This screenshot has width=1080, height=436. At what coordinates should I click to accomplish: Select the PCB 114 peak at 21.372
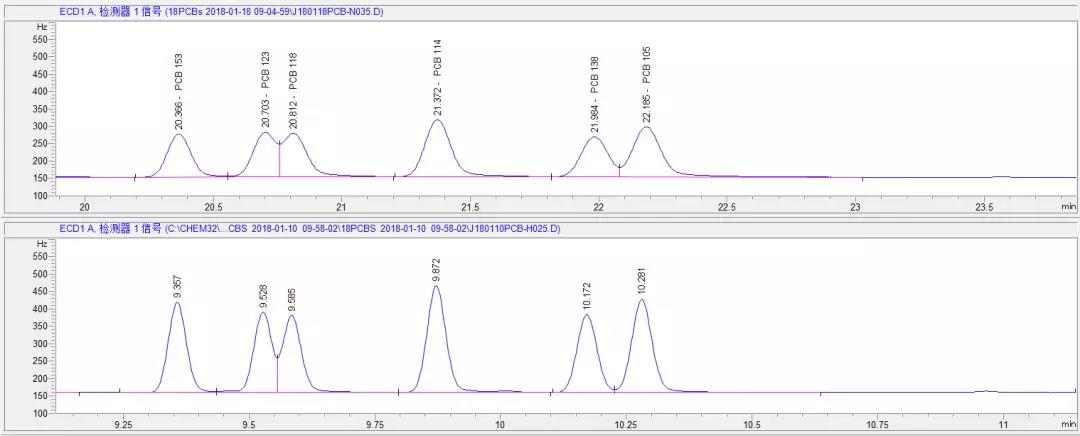(x=438, y=121)
